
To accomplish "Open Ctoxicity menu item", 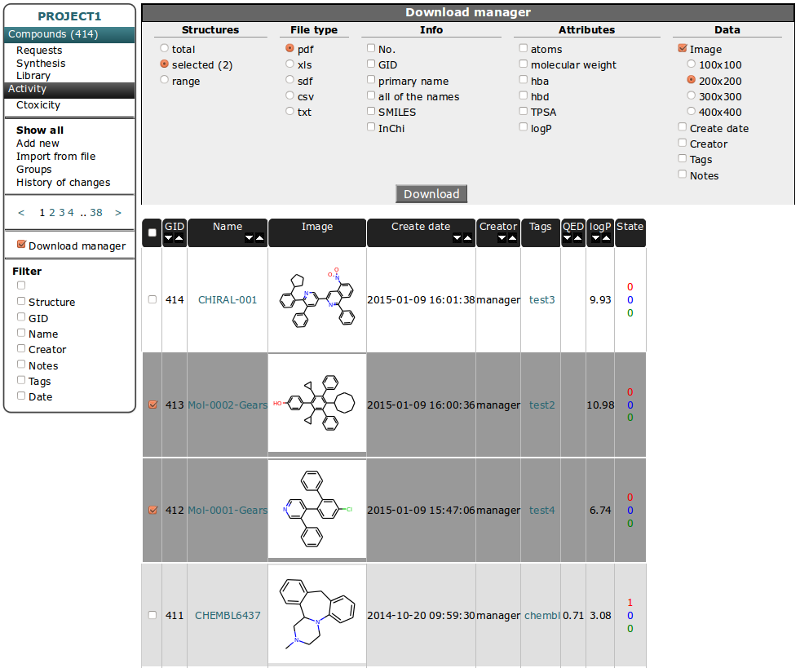I will [38, 105].
